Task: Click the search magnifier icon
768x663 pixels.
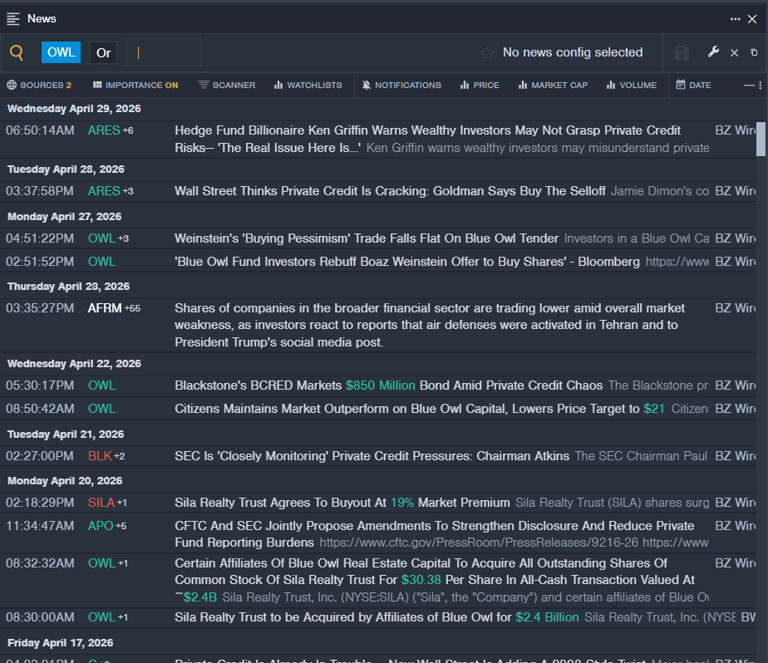Action: point(17,53)
